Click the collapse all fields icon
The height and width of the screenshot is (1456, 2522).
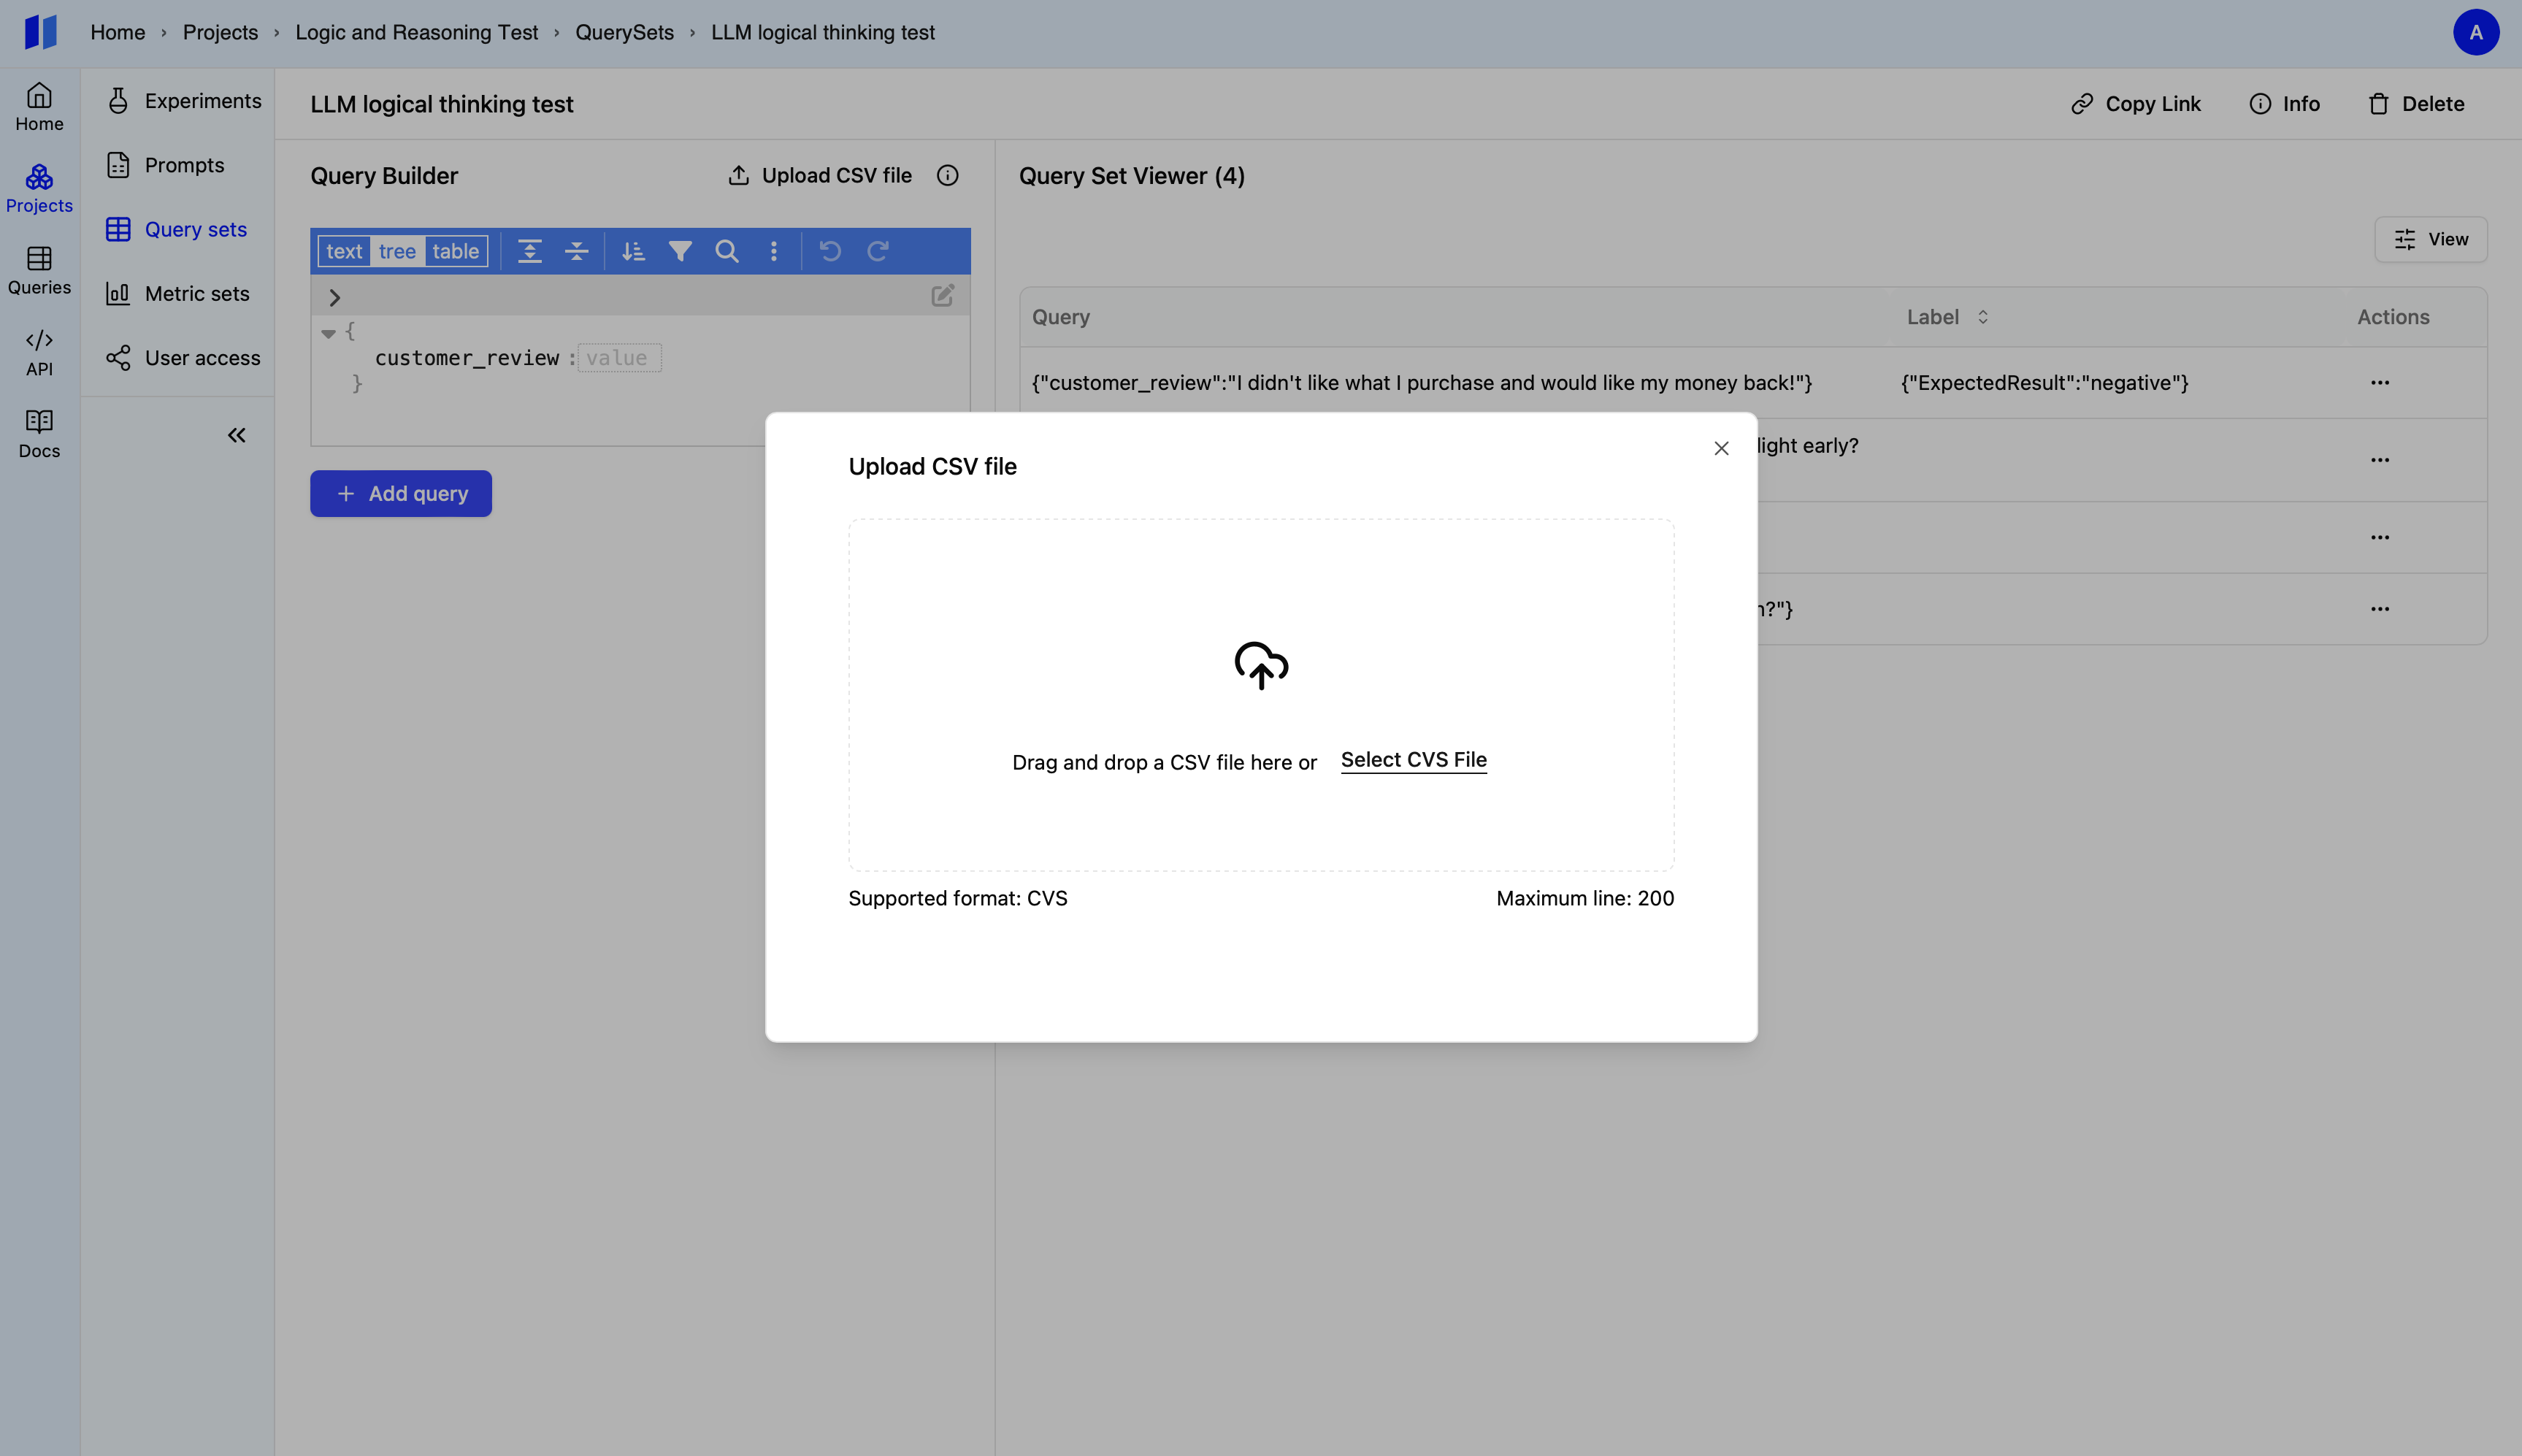click(x=577, y=251)
